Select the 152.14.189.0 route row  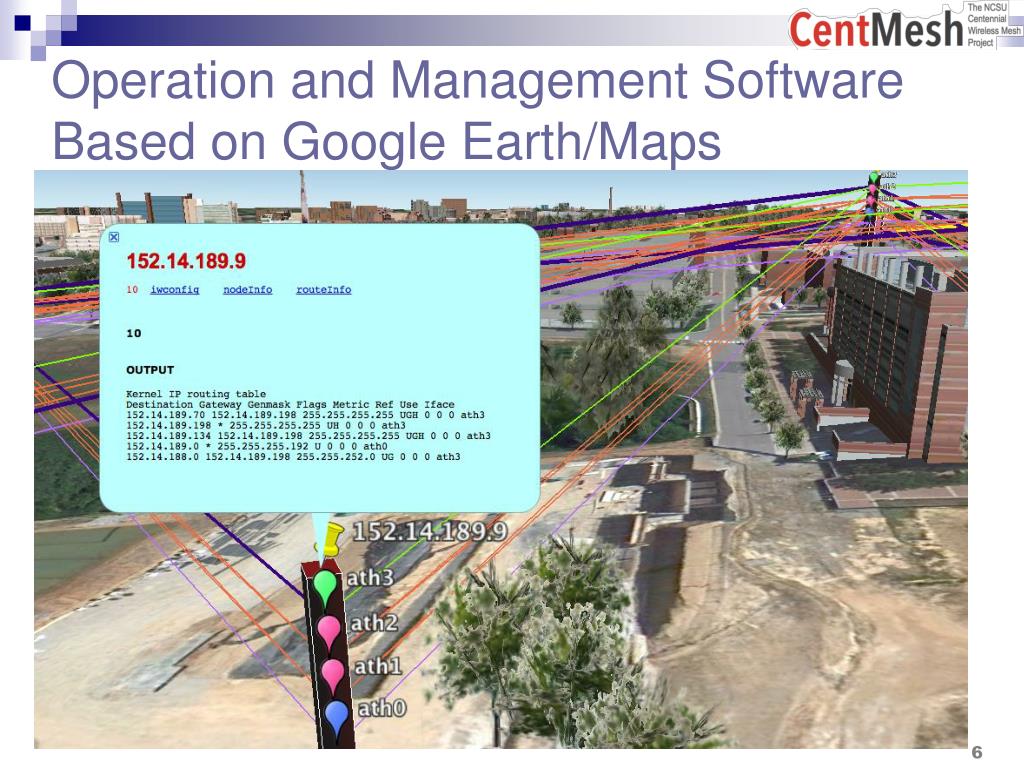(257, 446)
